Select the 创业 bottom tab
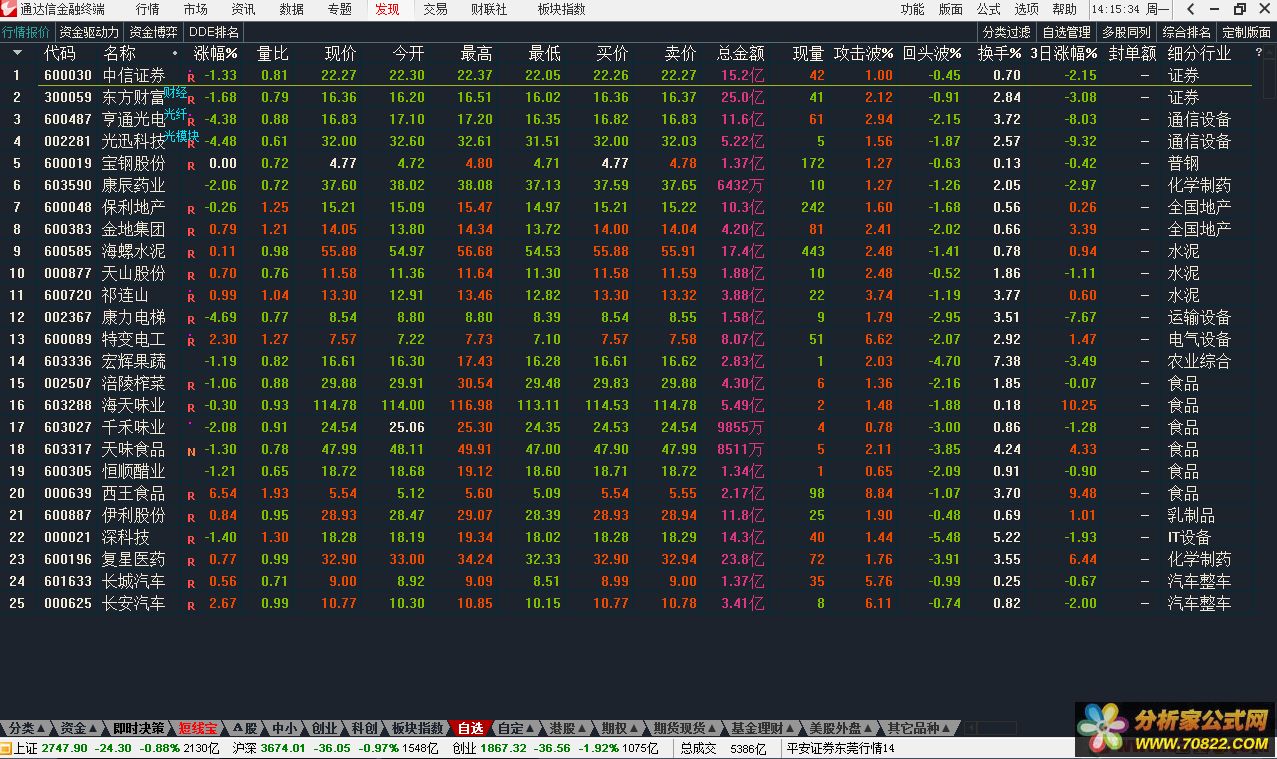The height and width of the screenshot is (759, 1277). click(325, 728)
